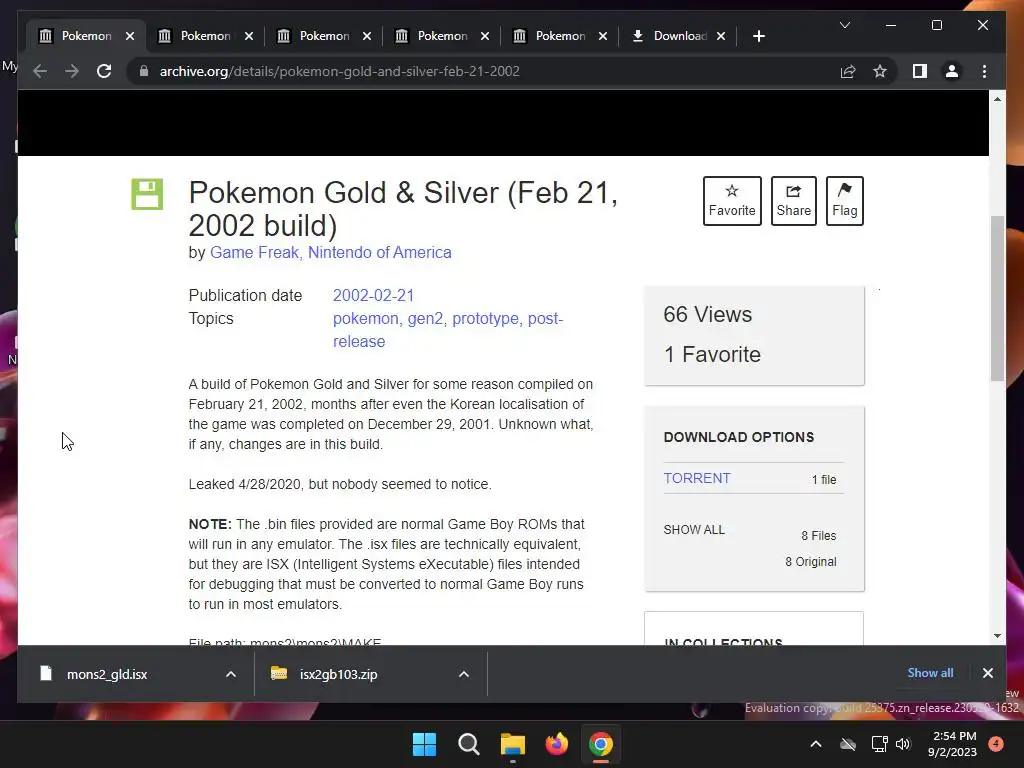
Task: Open the downloaded mons2_gld.isx file
Action: click(x=107, y=674)
